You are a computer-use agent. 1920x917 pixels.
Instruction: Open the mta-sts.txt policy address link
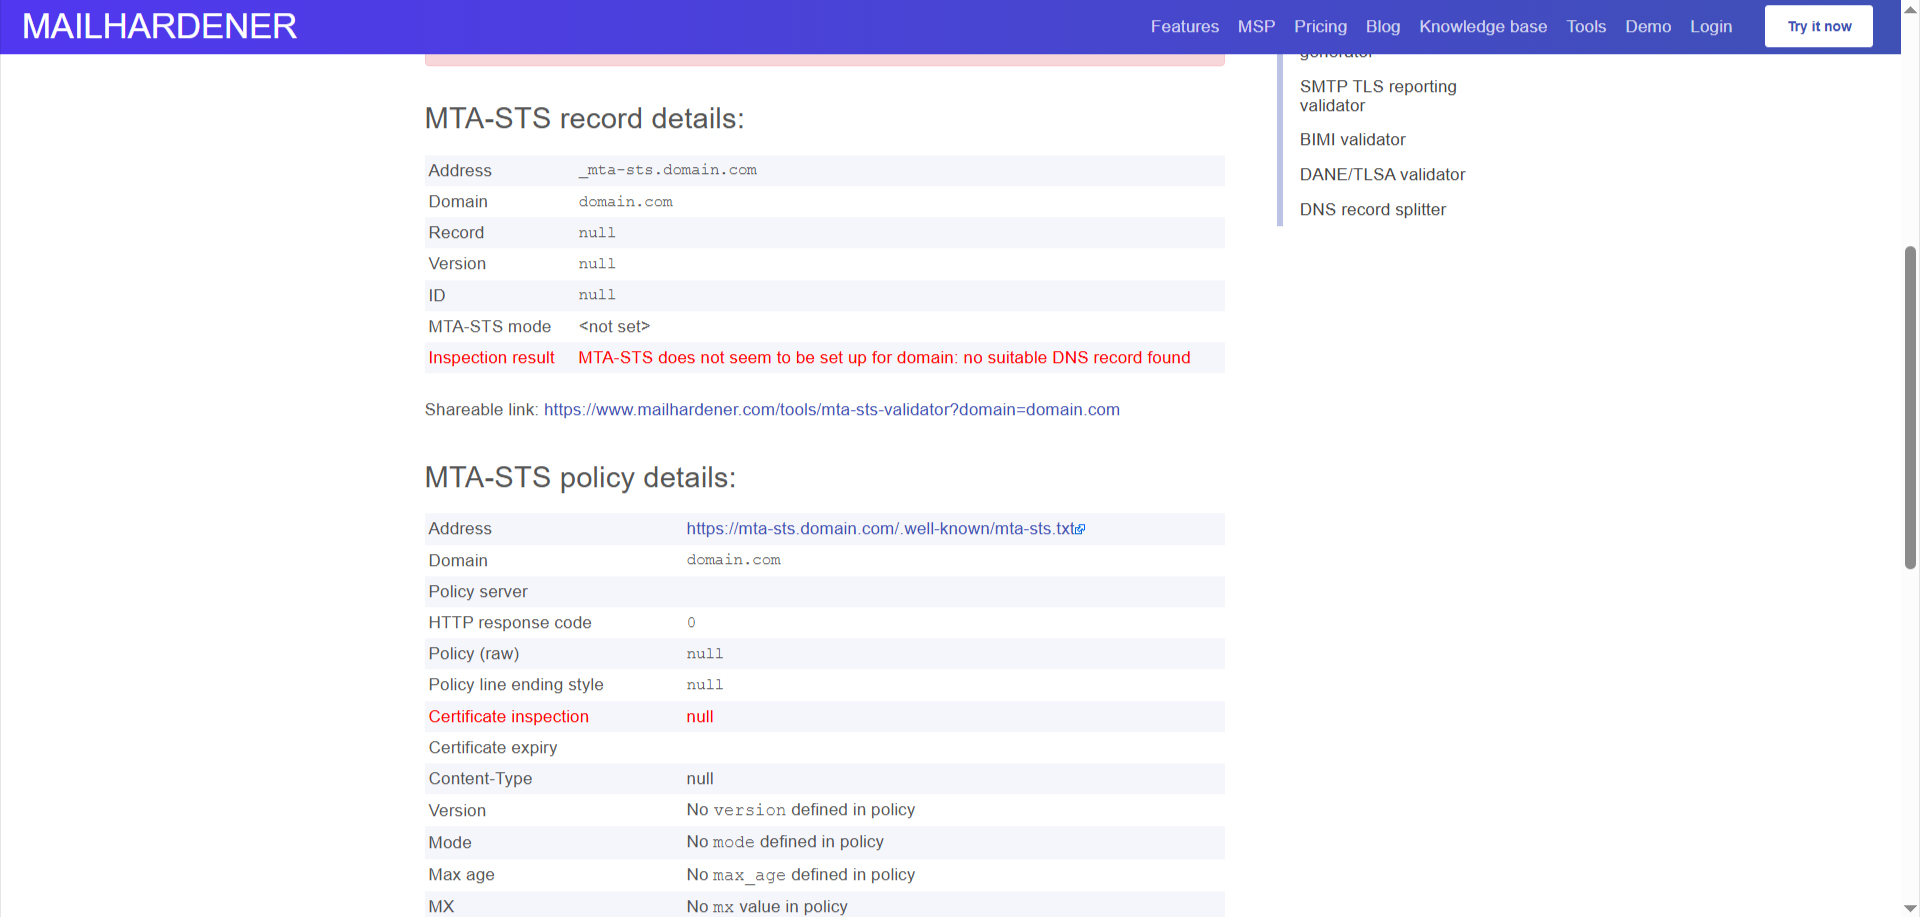point(880,529)
